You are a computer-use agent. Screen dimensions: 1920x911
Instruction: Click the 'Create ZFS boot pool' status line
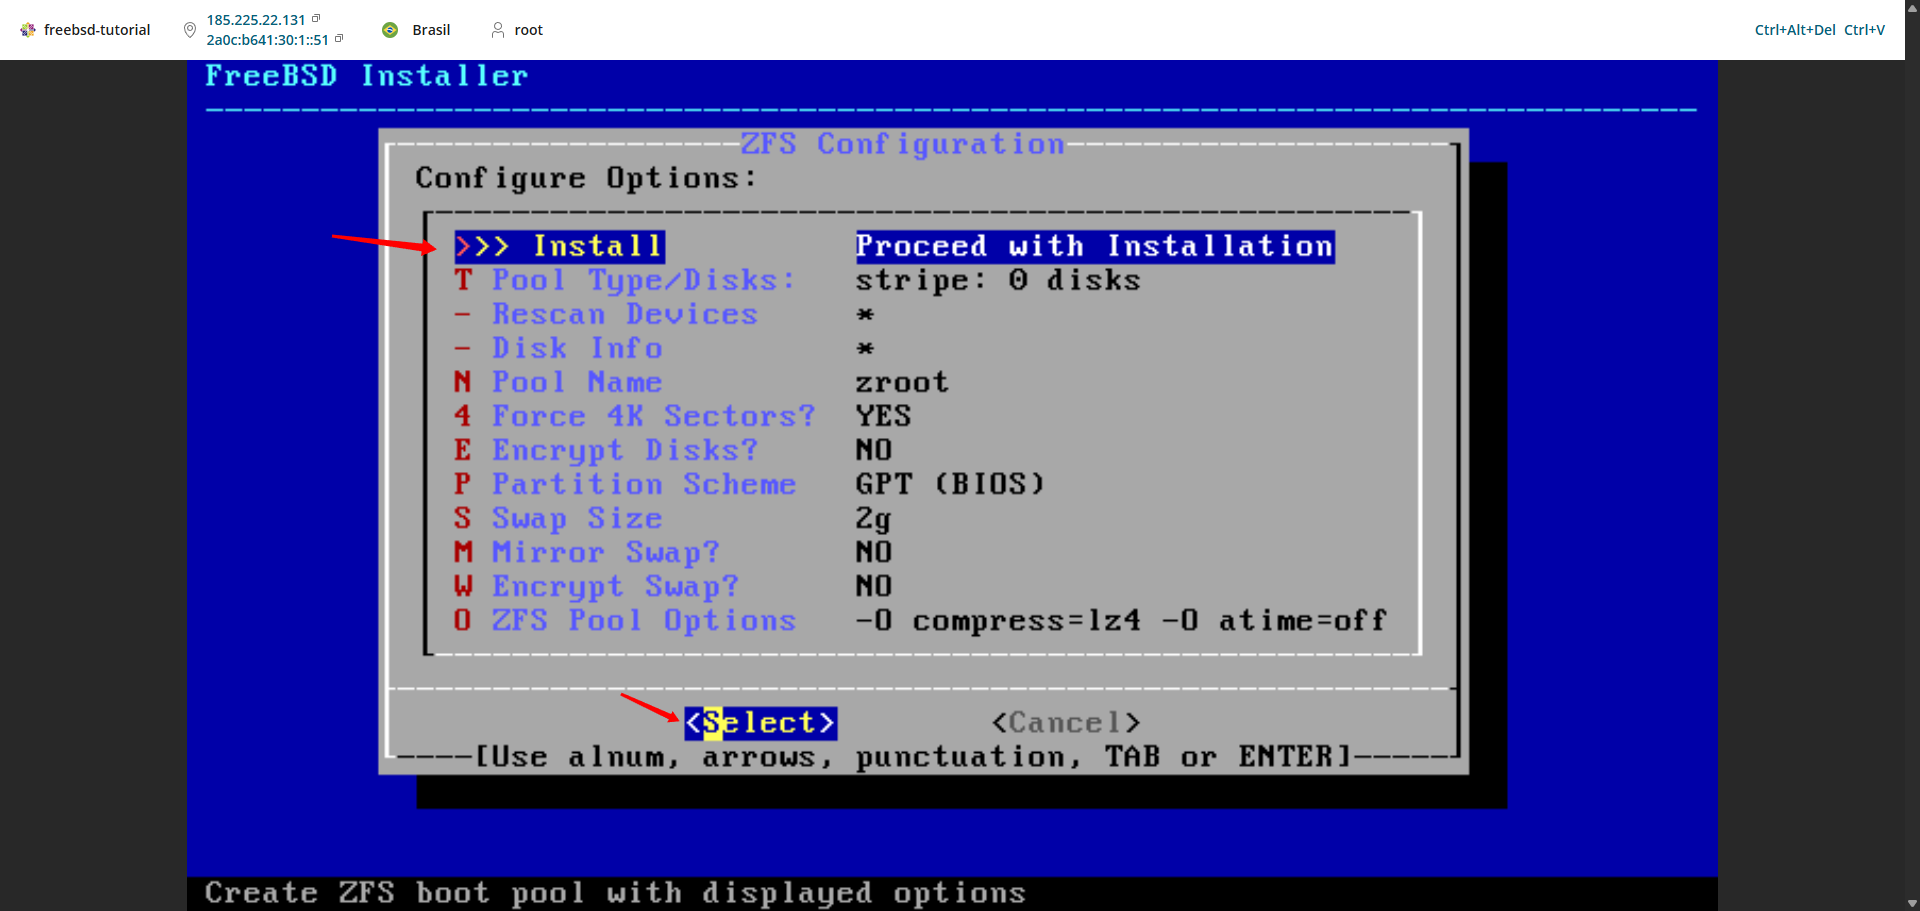[x=616, y=893]
